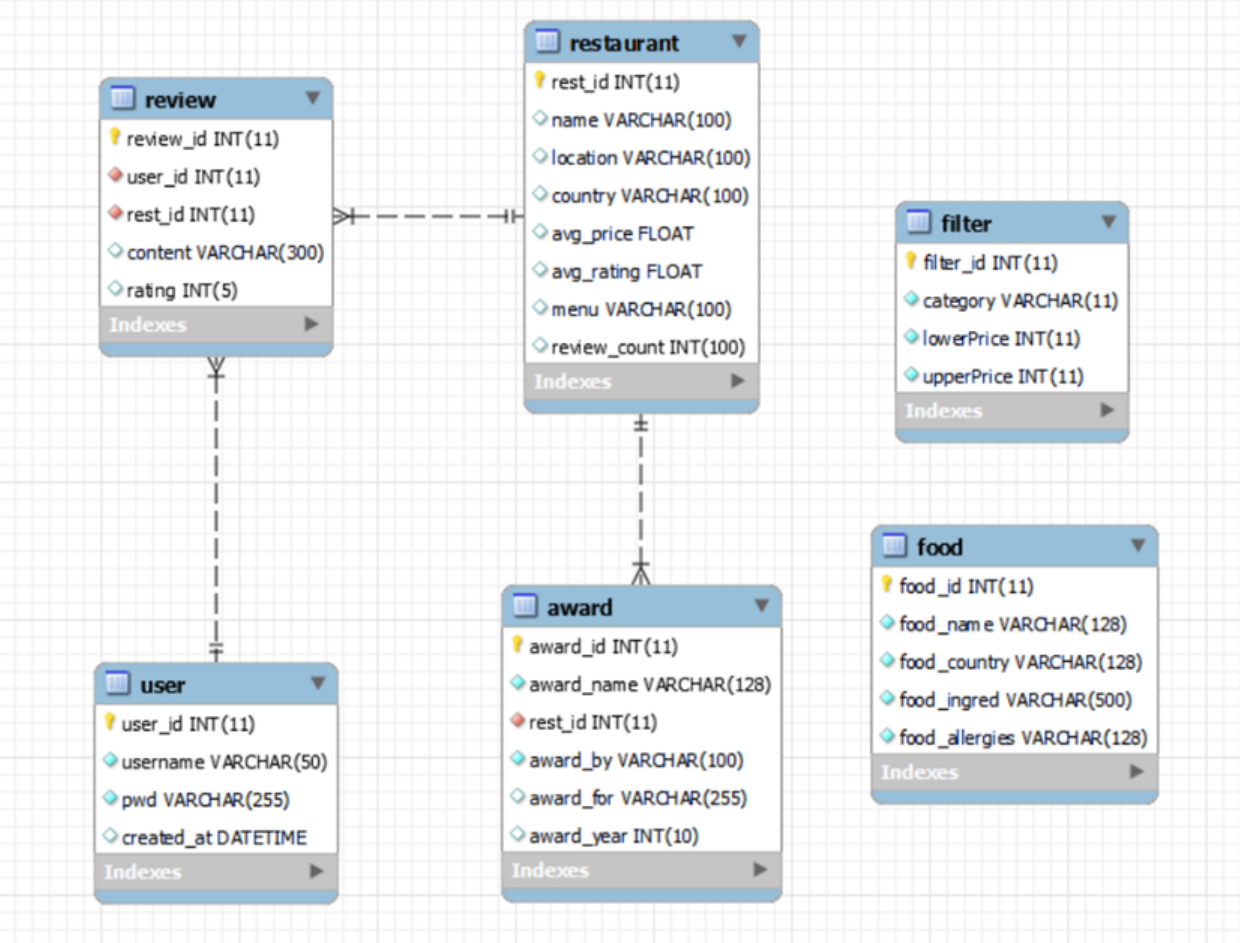Click the review rest_id foreign key diamond
Viewport: 1240px width, 943px height.
point(115,214)
